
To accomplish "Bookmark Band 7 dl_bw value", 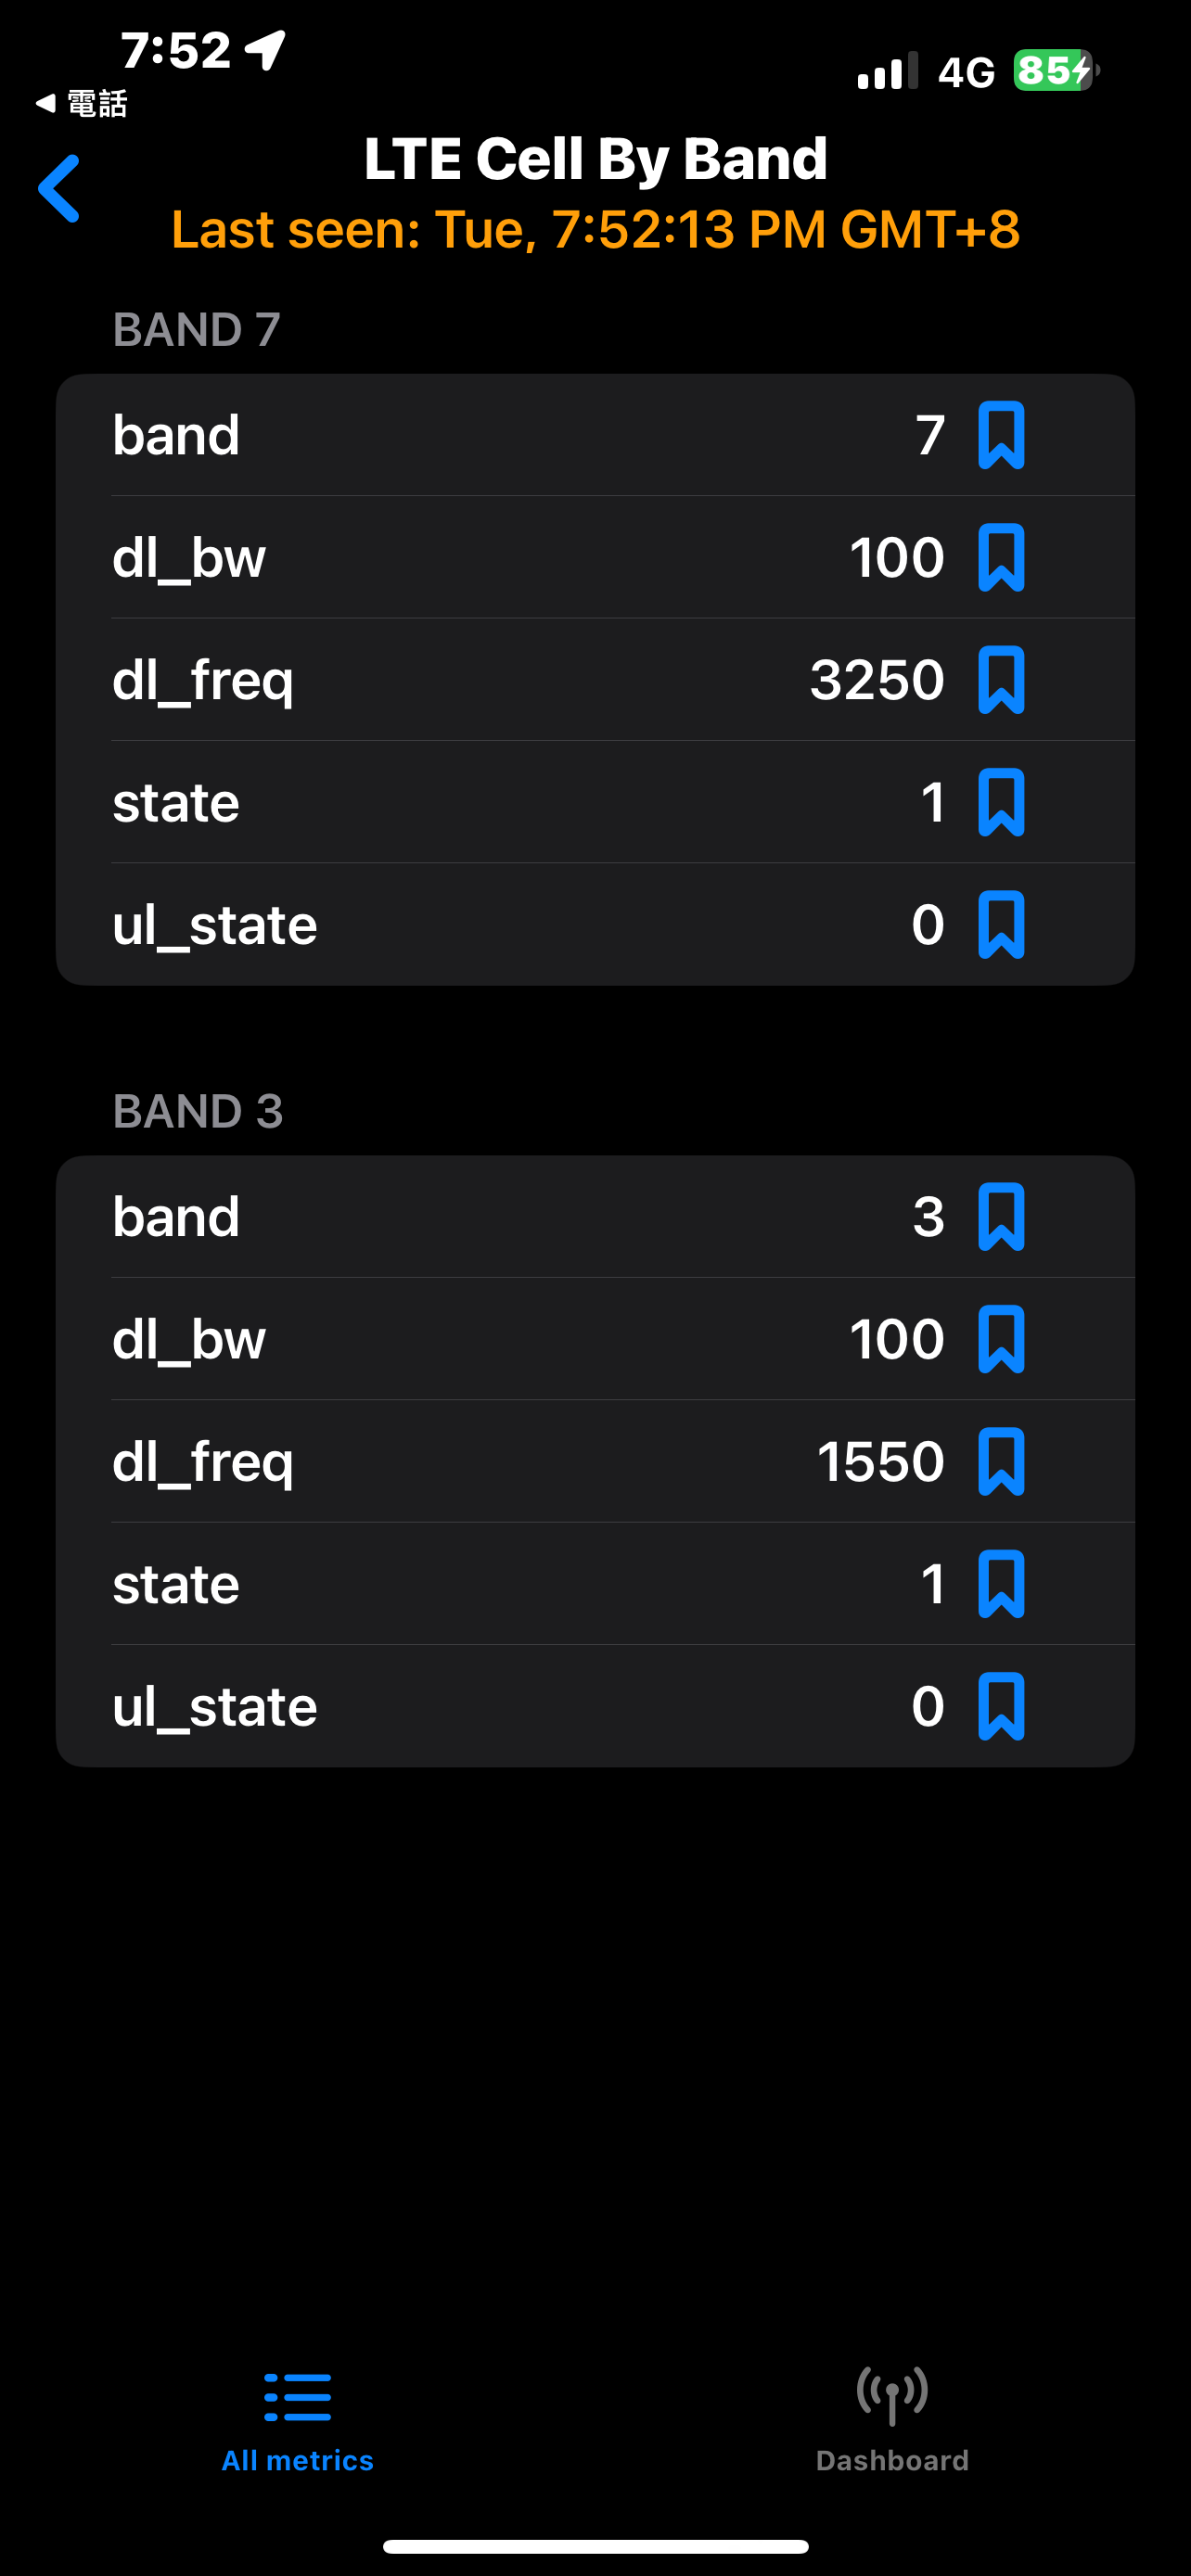I will tap(1001, 557).
